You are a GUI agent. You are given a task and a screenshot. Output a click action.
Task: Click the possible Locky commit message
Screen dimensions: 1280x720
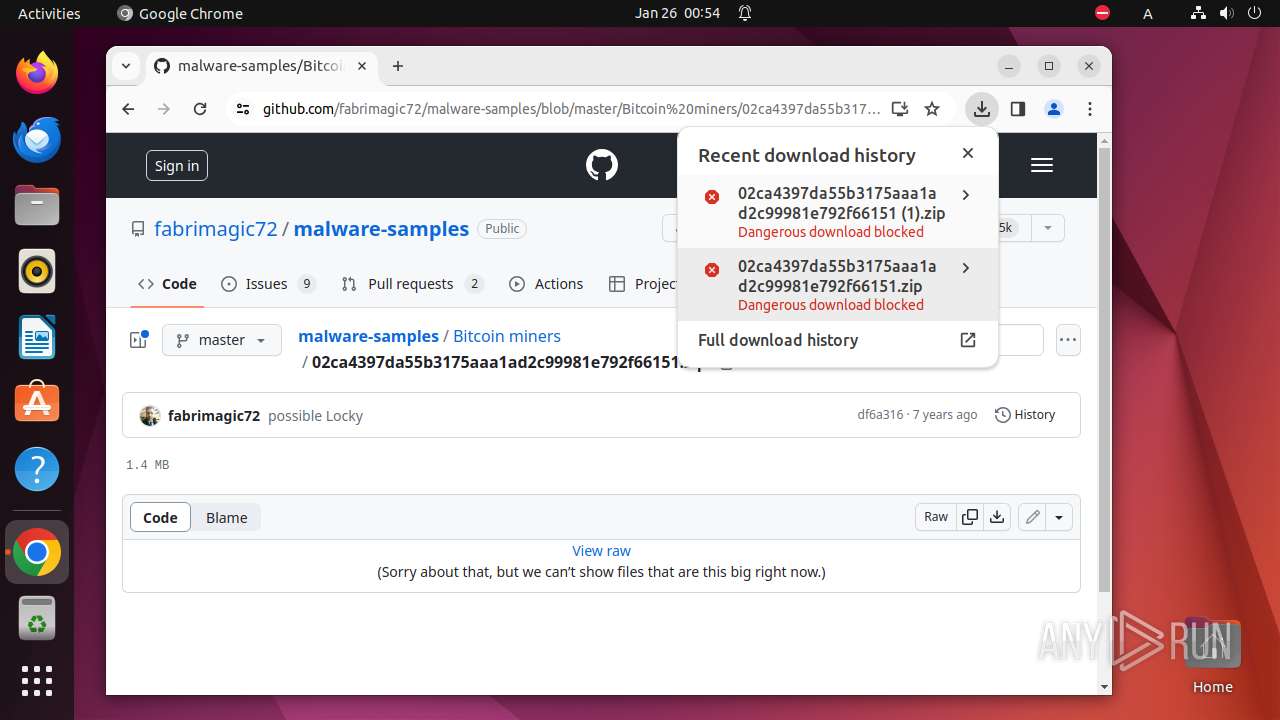pyautogui.click(x=315, y=415)
